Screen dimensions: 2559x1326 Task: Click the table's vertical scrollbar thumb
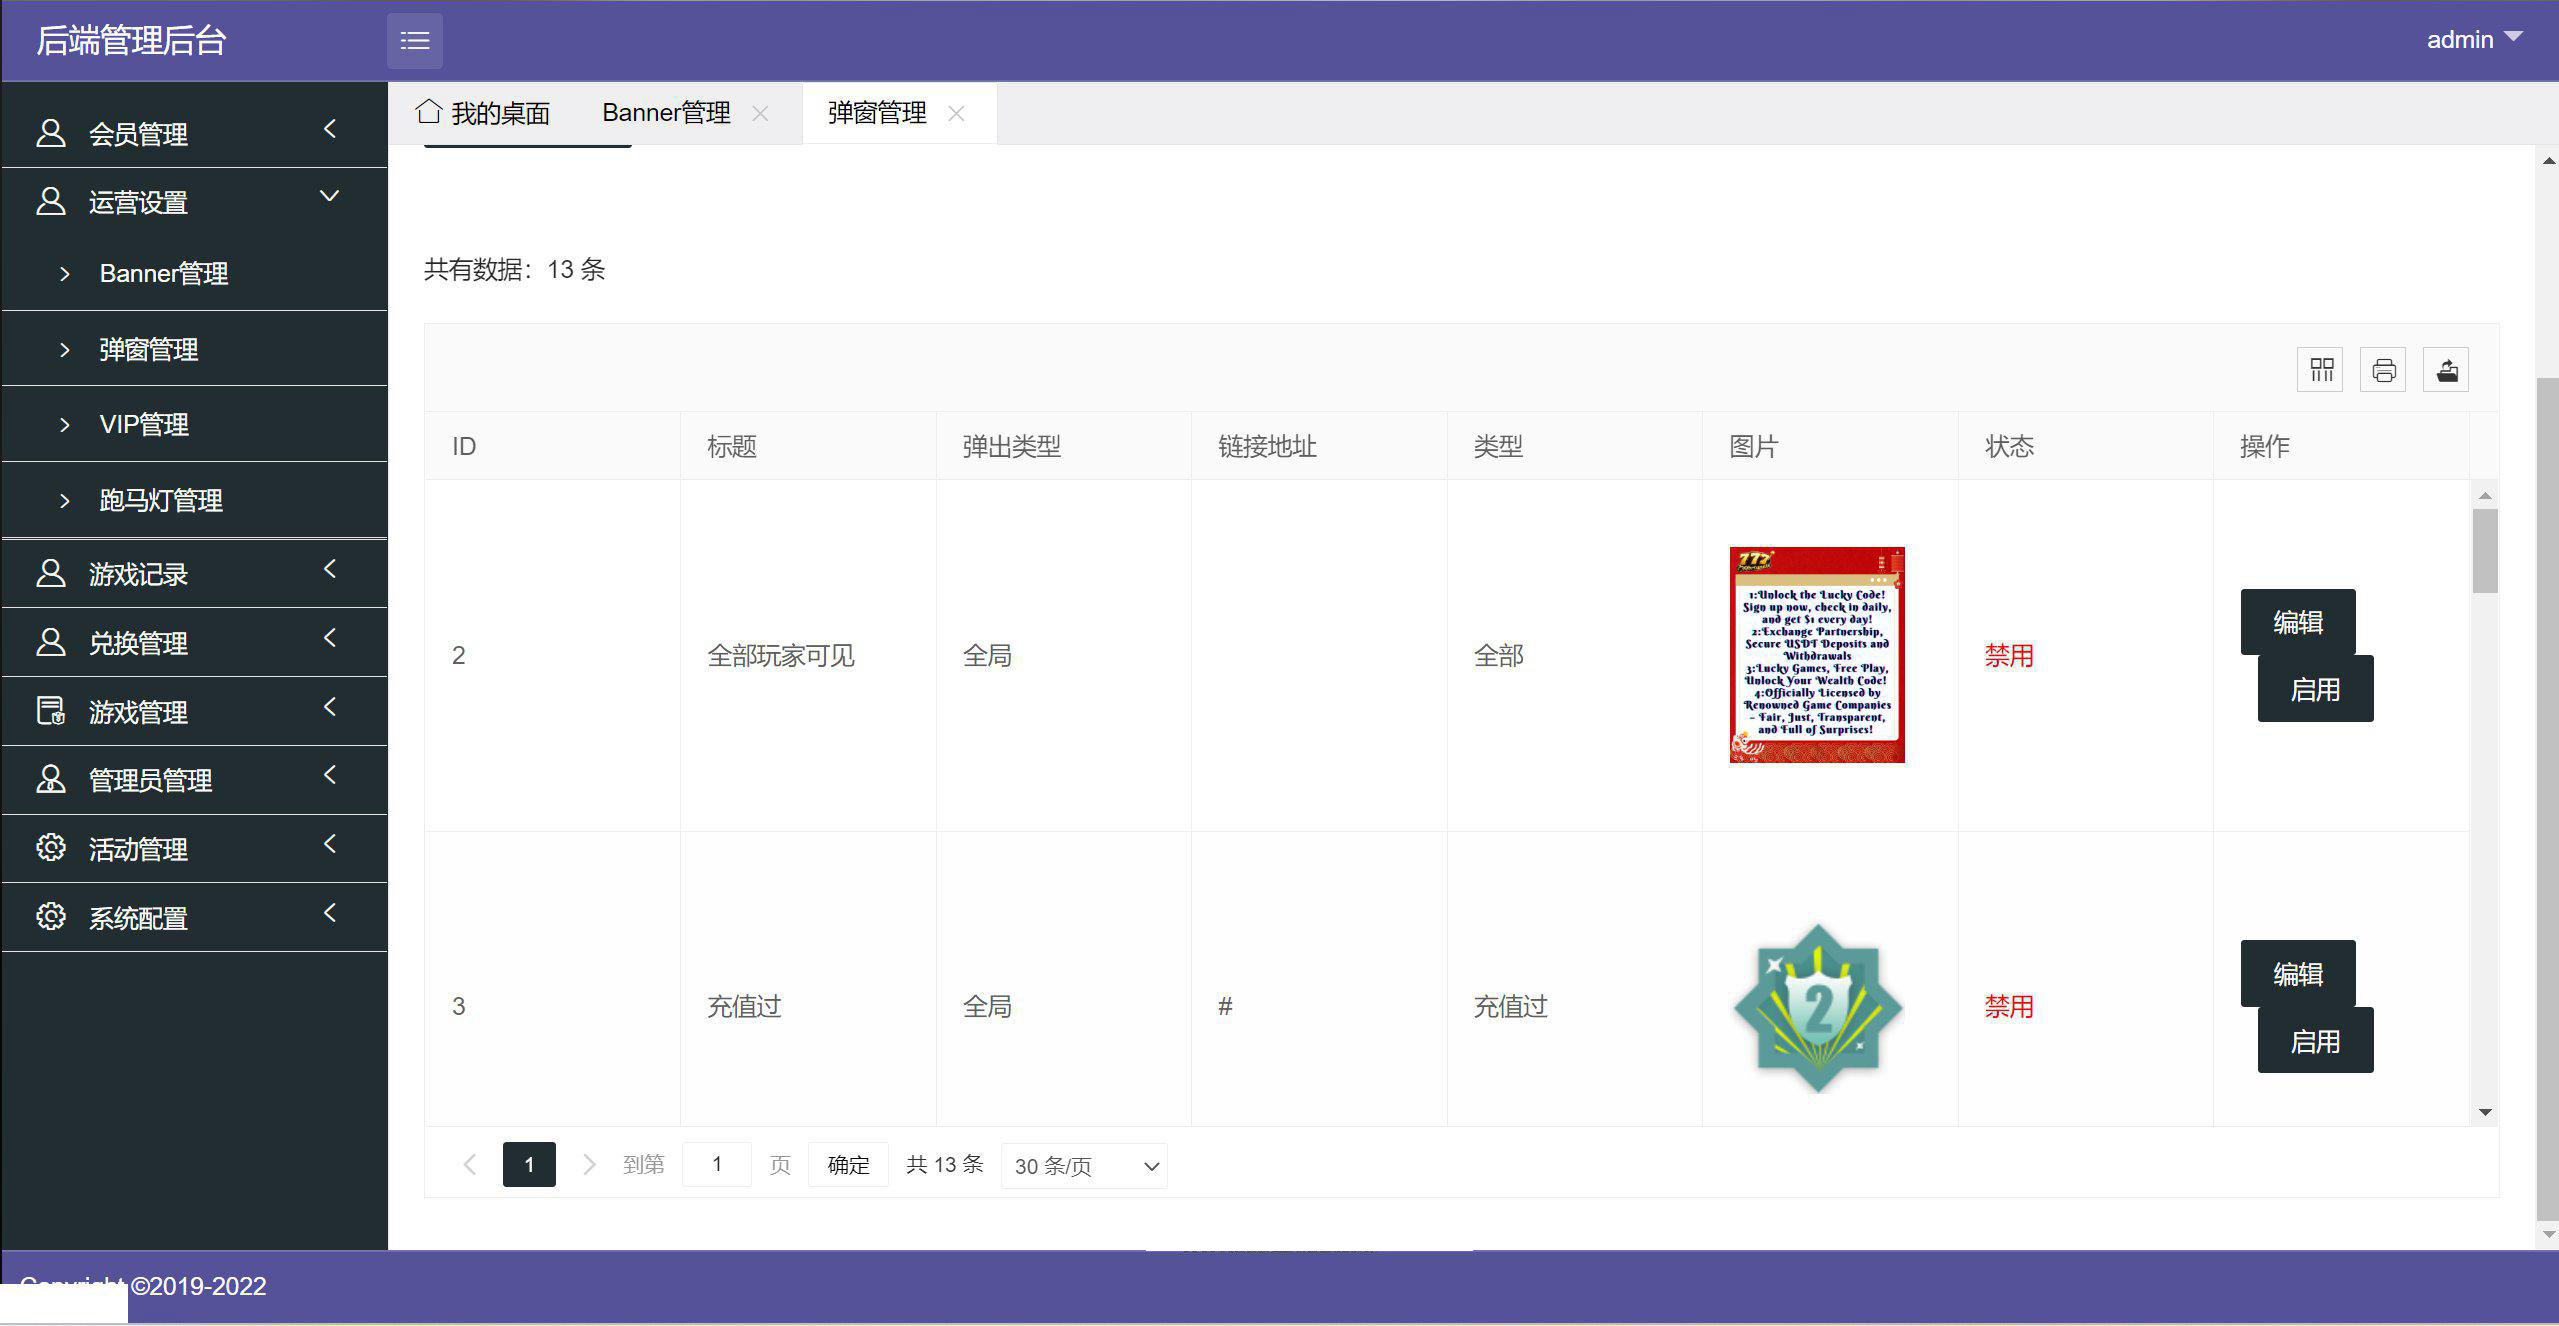2485,551
